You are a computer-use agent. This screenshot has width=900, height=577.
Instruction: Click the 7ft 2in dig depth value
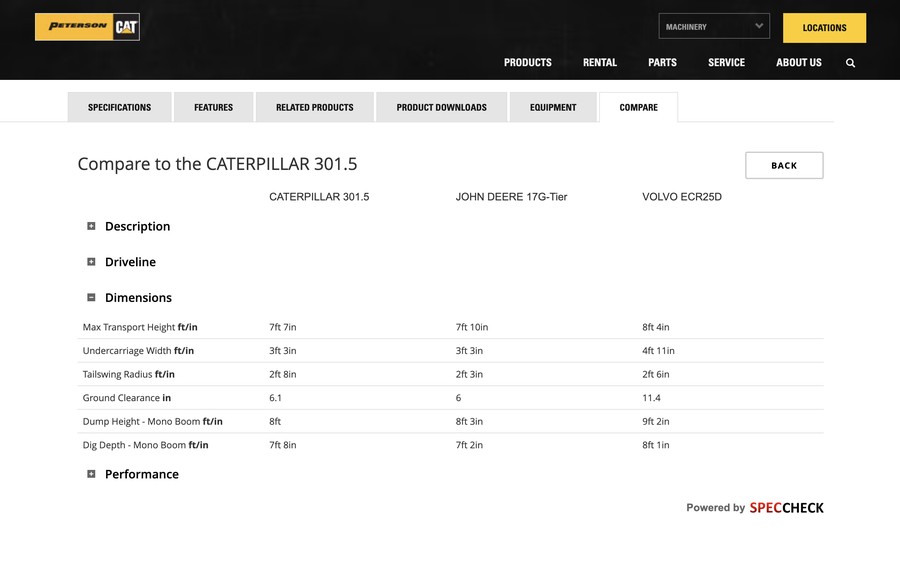click(x=469, y=445)
